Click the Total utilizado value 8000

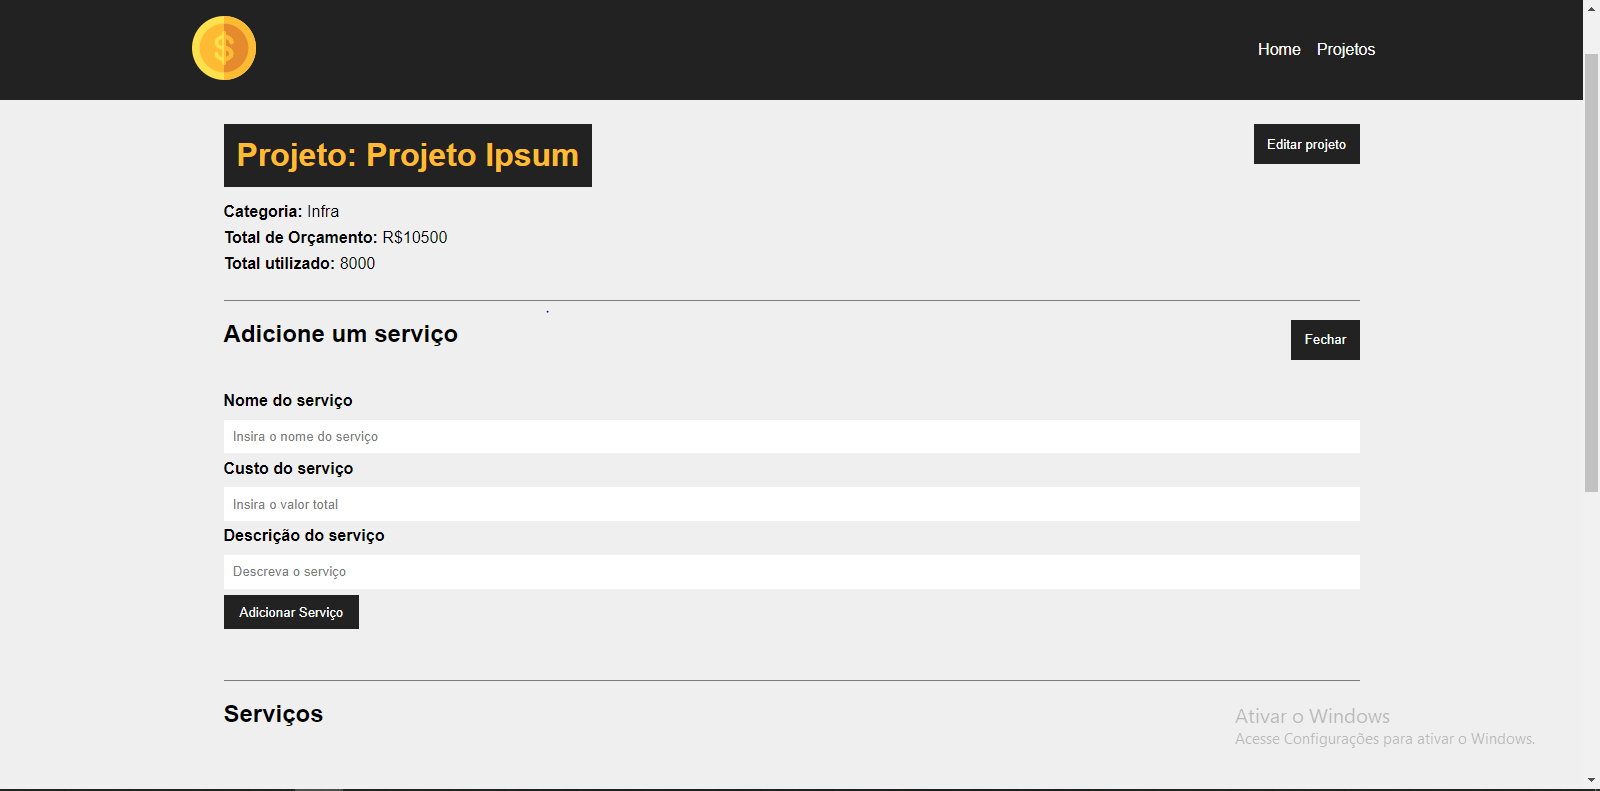(357, 263)
